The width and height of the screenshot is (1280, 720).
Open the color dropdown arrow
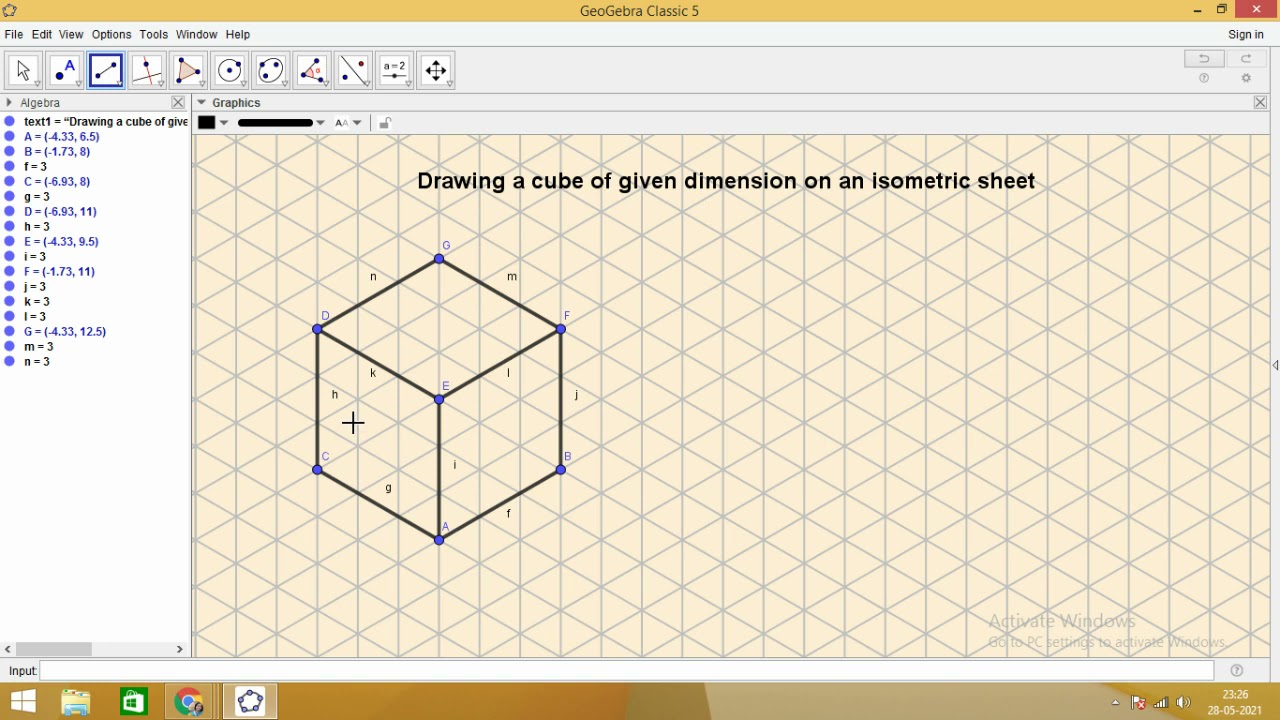pos(224,123)
